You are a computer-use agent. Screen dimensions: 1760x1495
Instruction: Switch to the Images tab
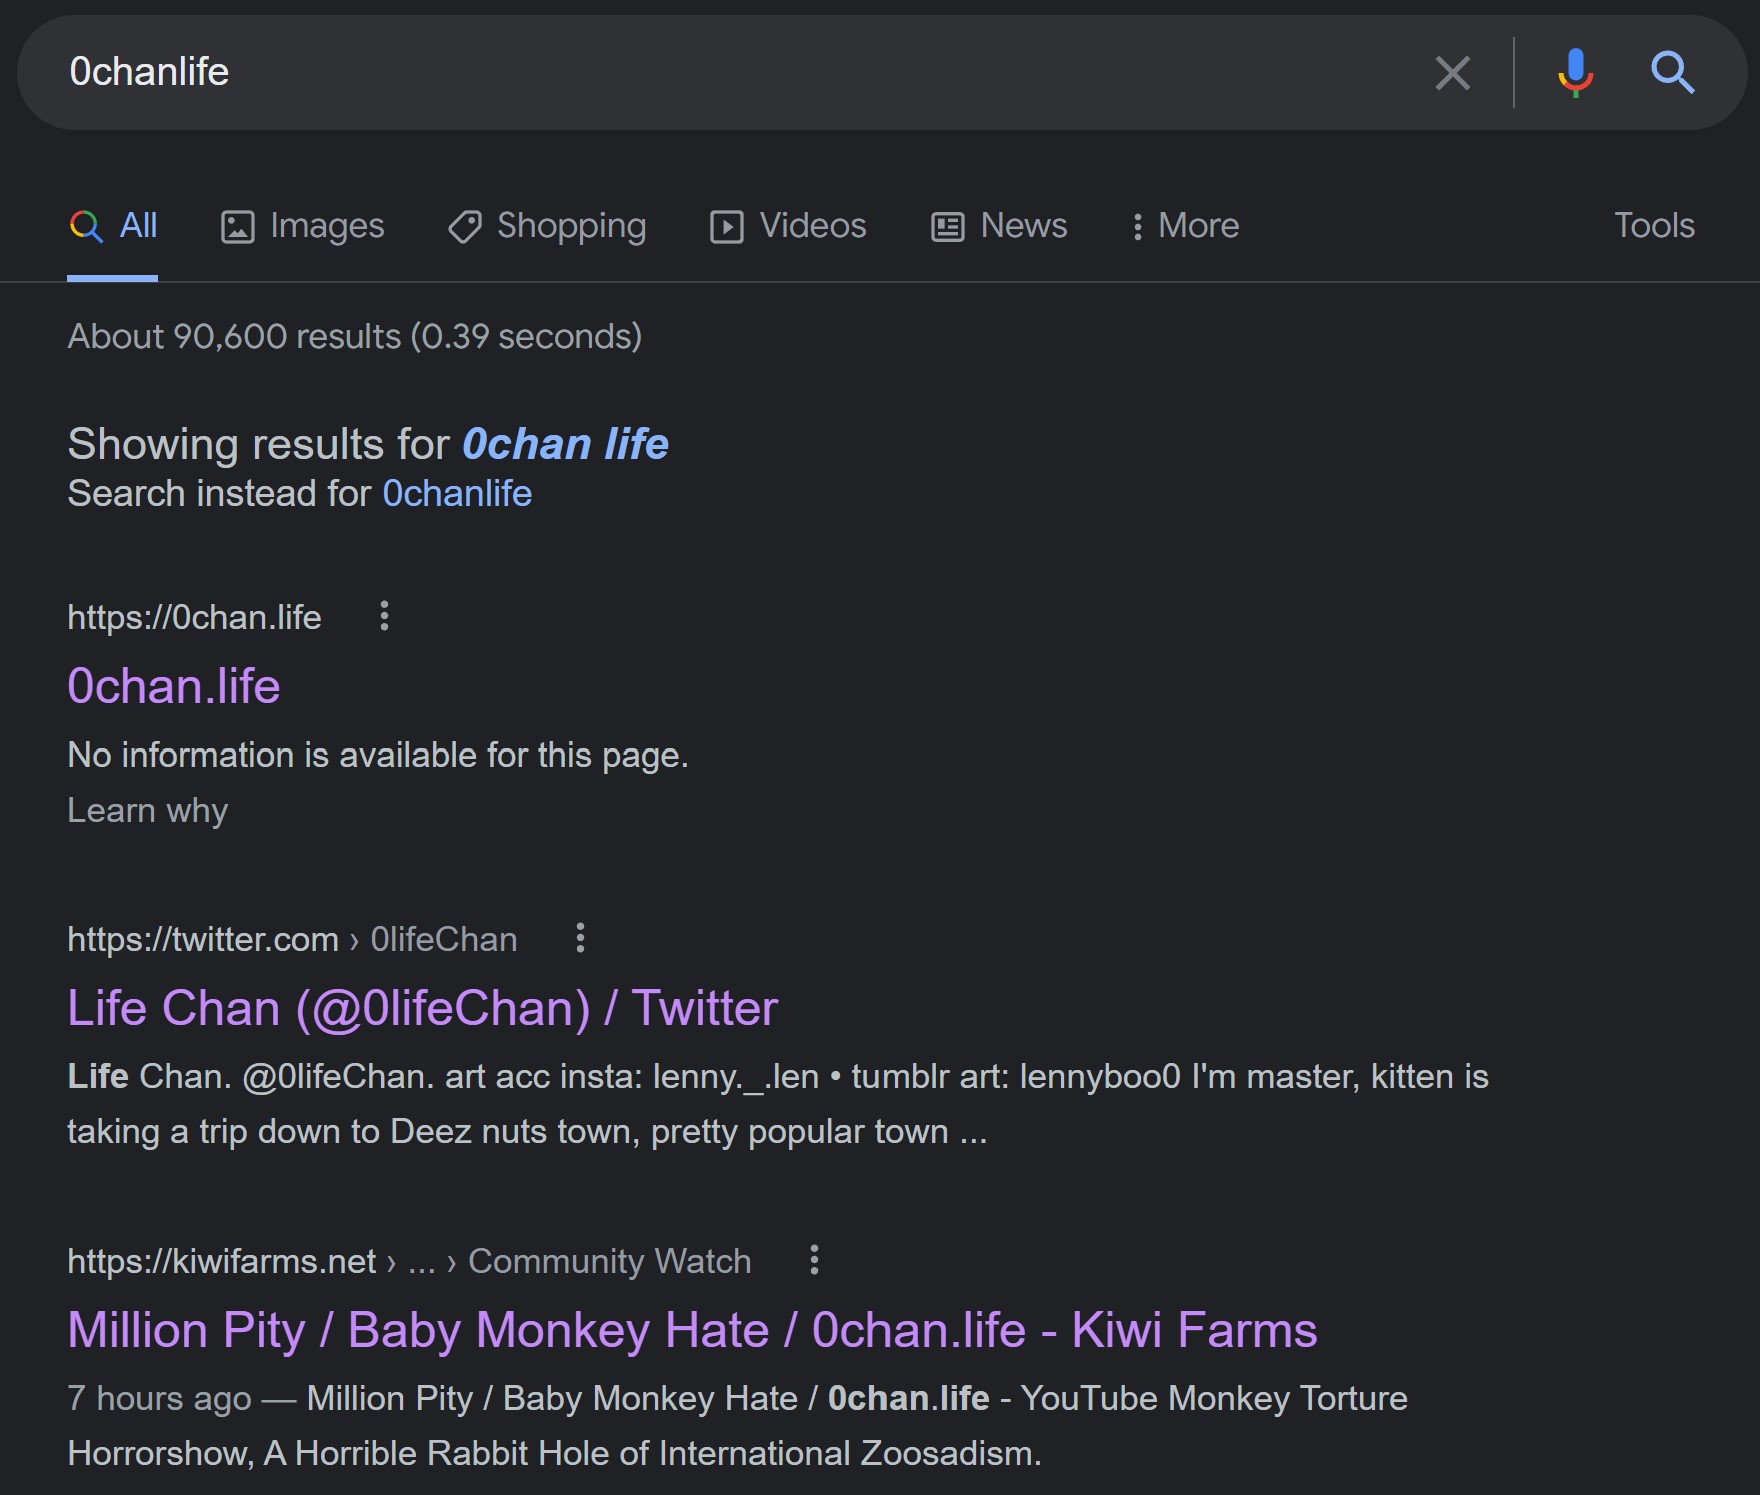point(303,226)
